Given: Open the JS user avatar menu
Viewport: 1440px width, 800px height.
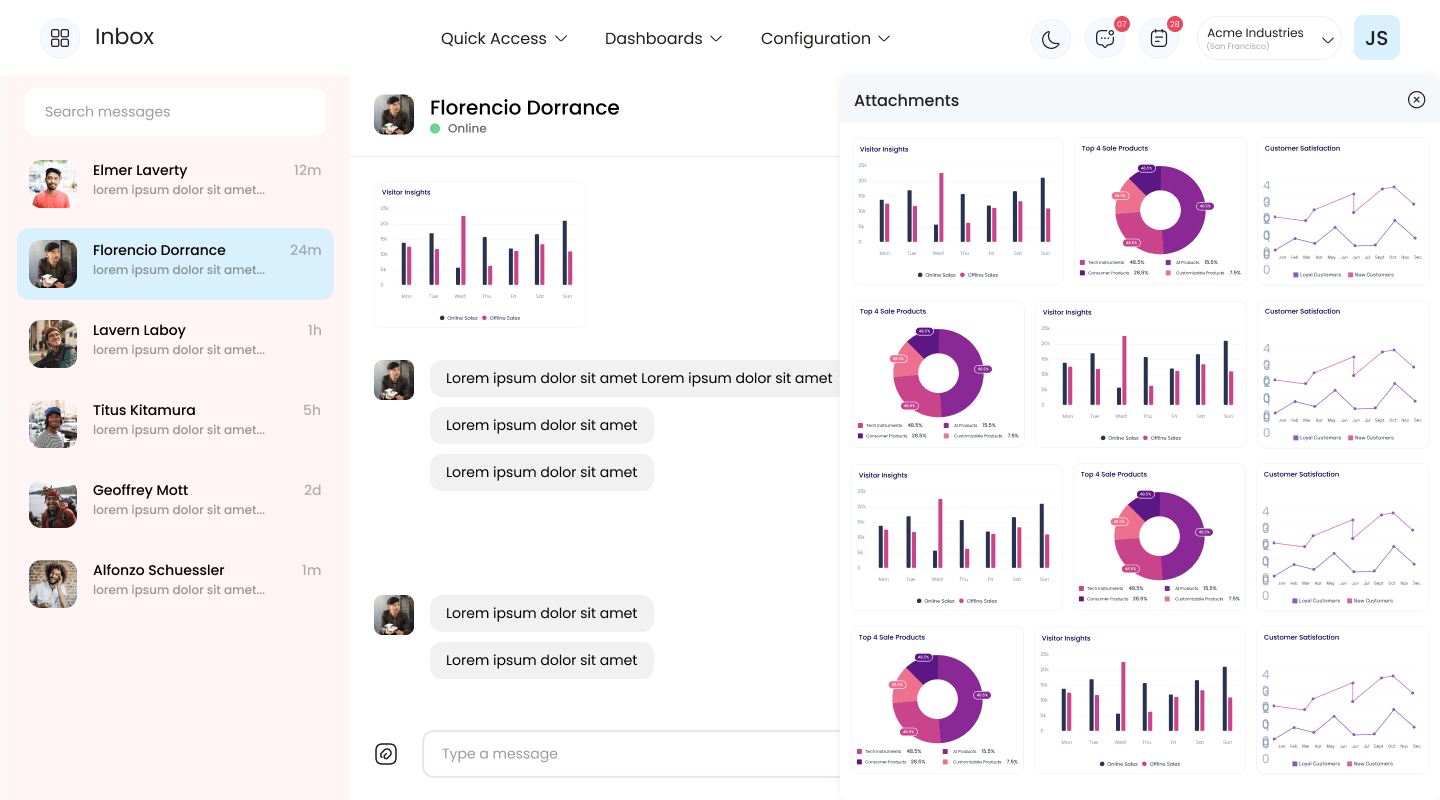Looking at the screenshot, I should click(1377, 38).
